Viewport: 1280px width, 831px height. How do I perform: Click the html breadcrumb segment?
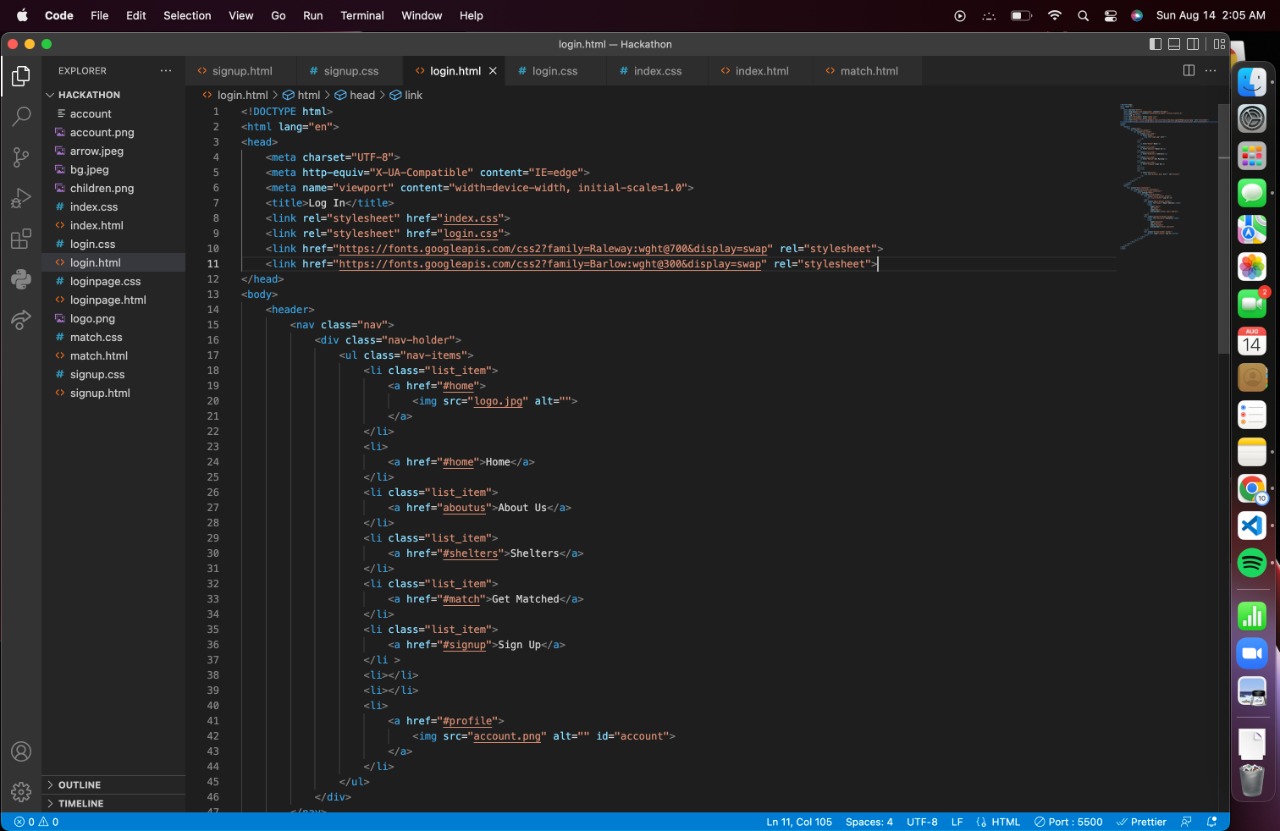coord(301,95)
